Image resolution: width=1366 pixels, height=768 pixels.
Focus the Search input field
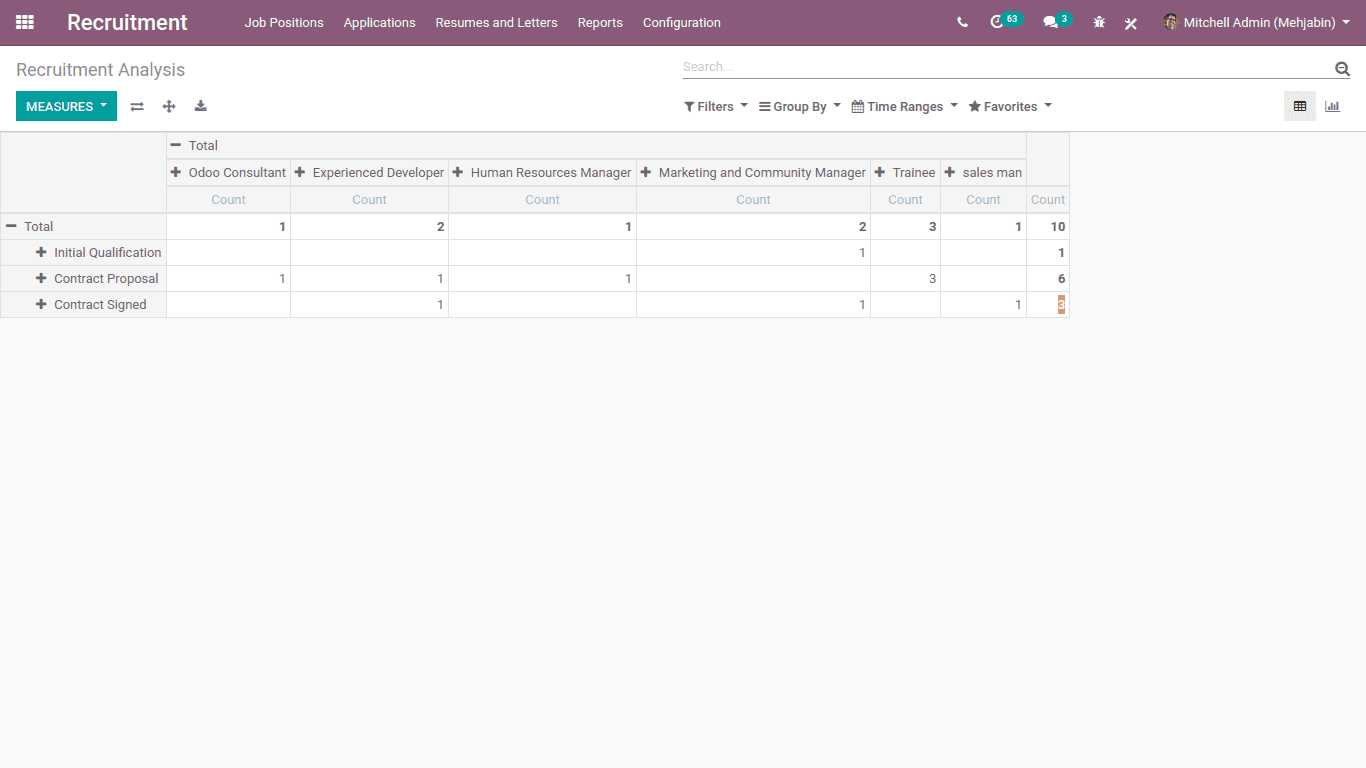(x=1006, y=67)
